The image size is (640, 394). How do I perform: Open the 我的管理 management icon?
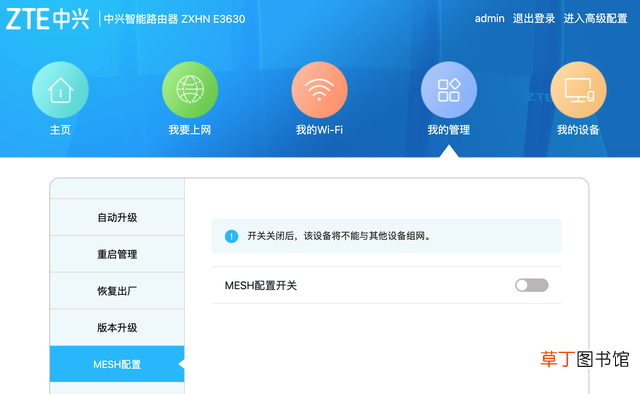coord(449,90)
